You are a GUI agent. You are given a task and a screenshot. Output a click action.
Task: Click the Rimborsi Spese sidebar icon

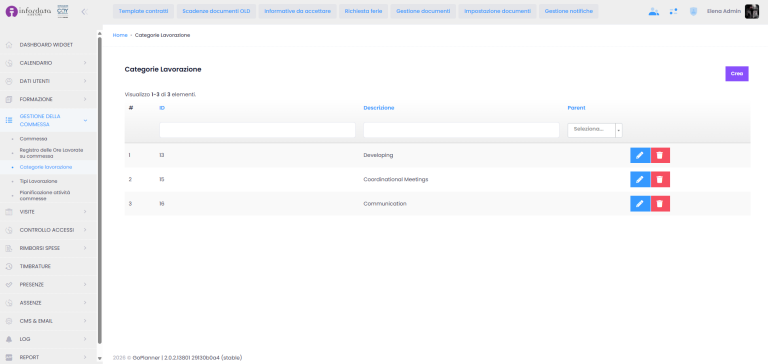9,248
